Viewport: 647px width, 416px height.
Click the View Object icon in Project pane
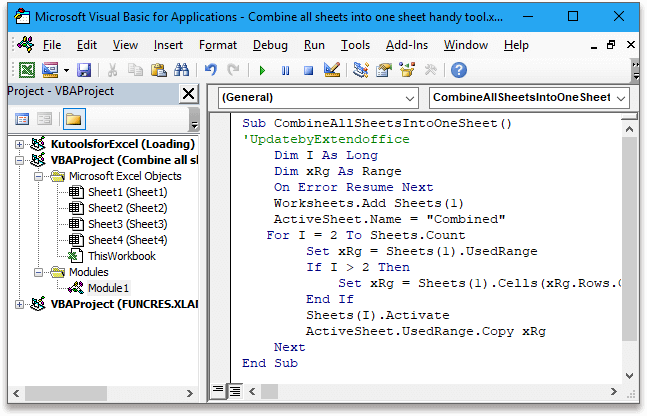44,120
